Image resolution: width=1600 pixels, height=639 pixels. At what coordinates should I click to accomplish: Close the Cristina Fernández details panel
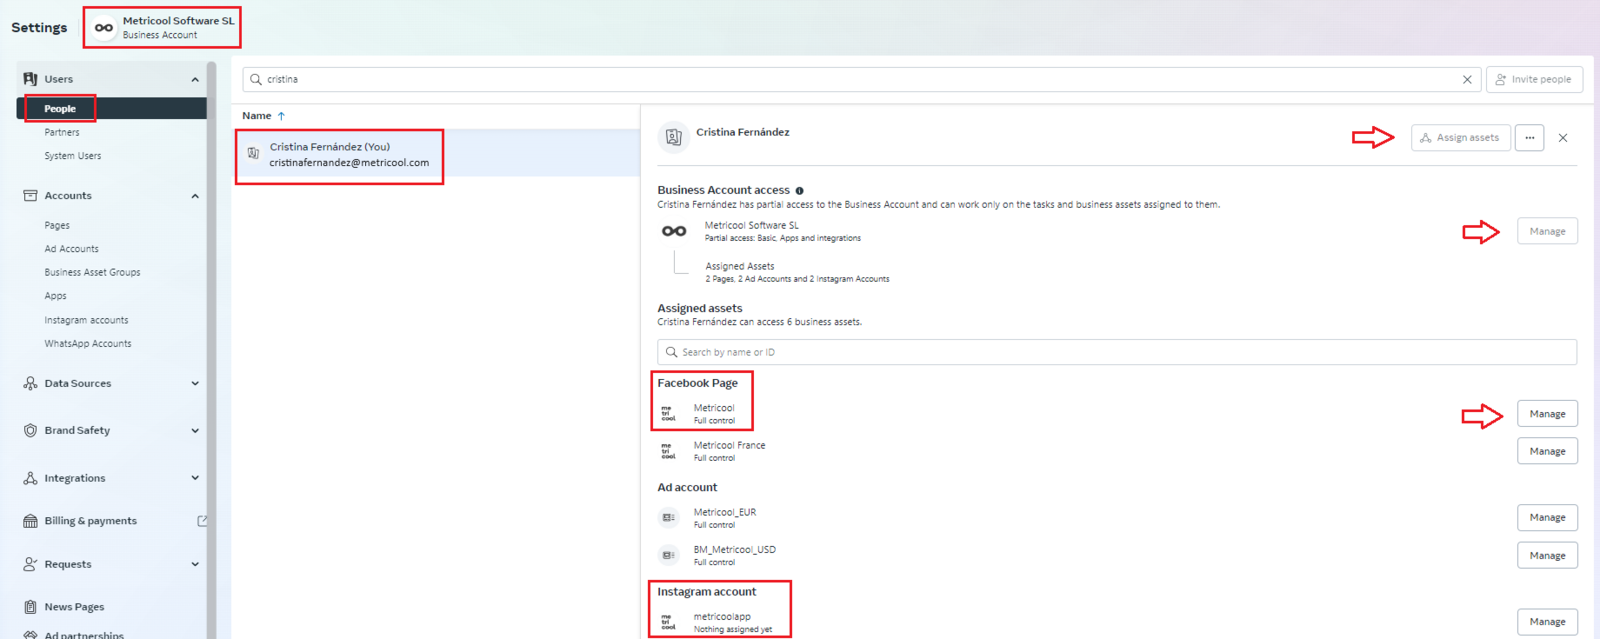1563,138
